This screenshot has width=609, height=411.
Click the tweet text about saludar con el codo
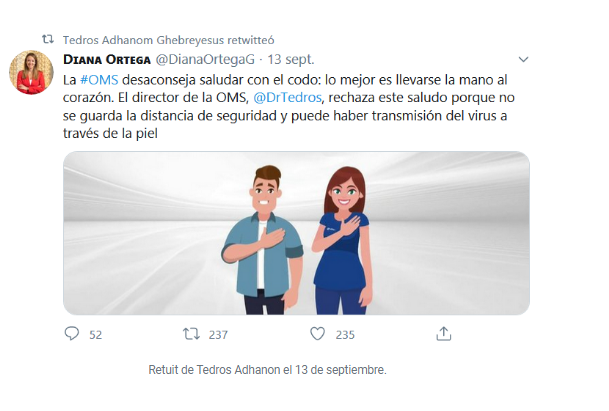coord(289,106)
